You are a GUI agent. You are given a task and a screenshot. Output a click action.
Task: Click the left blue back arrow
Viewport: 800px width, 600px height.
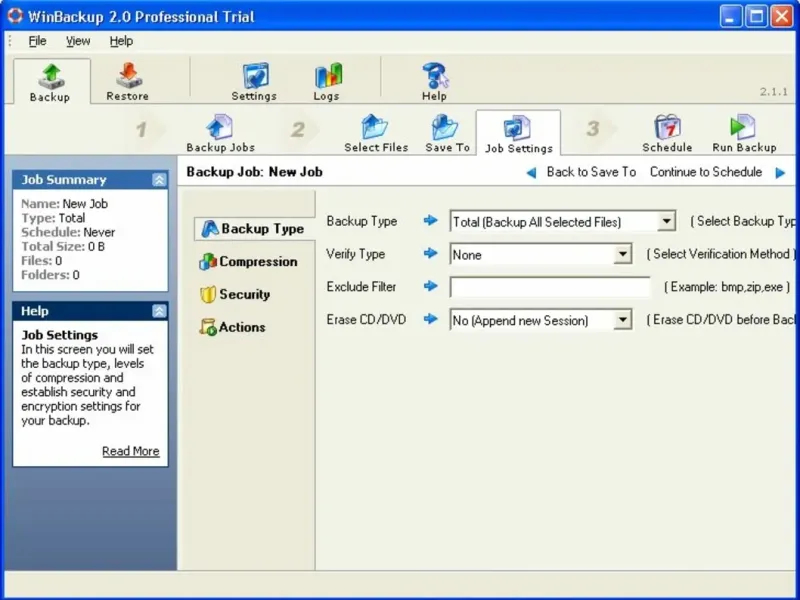click(531, 172)
